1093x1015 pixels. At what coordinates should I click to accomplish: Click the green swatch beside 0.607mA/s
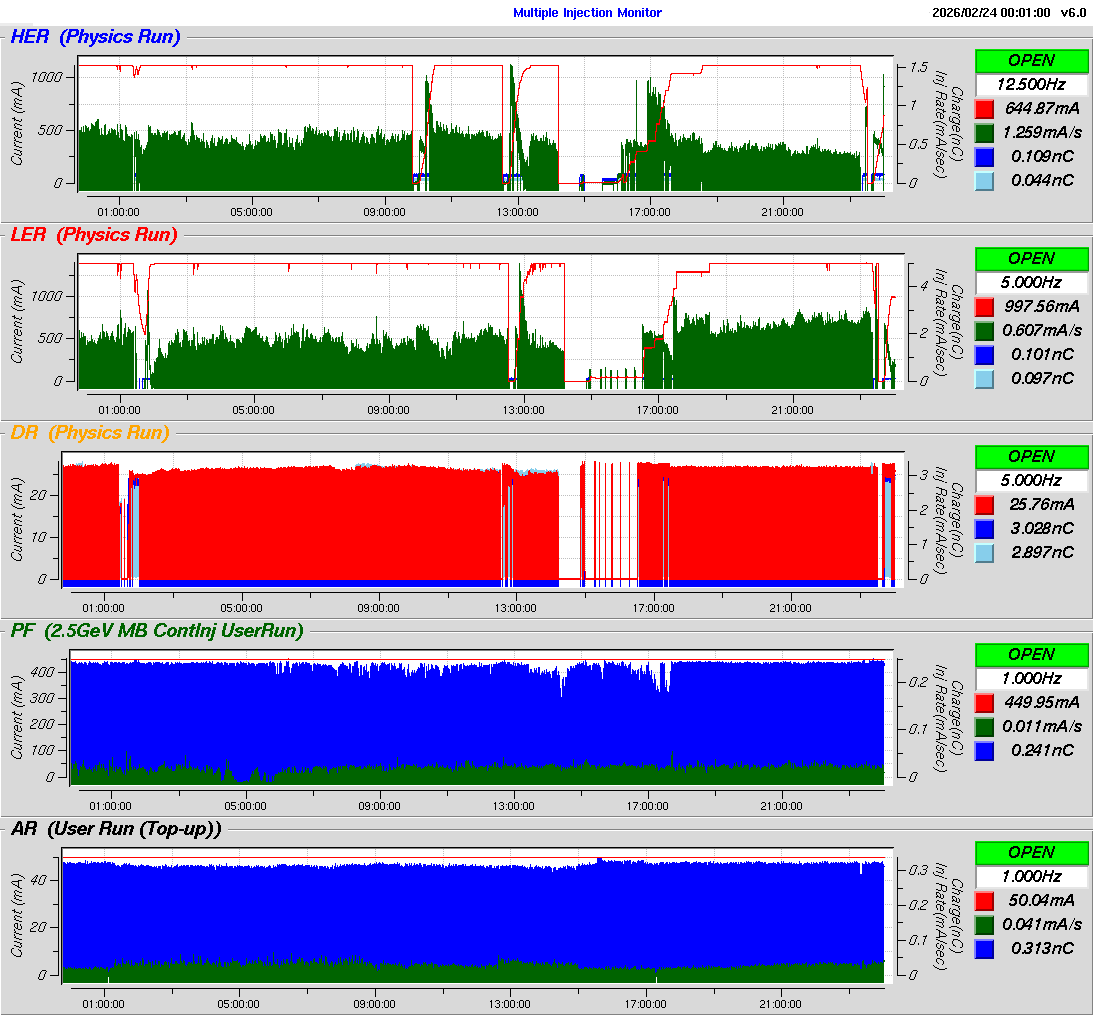[x=984, y=330]
